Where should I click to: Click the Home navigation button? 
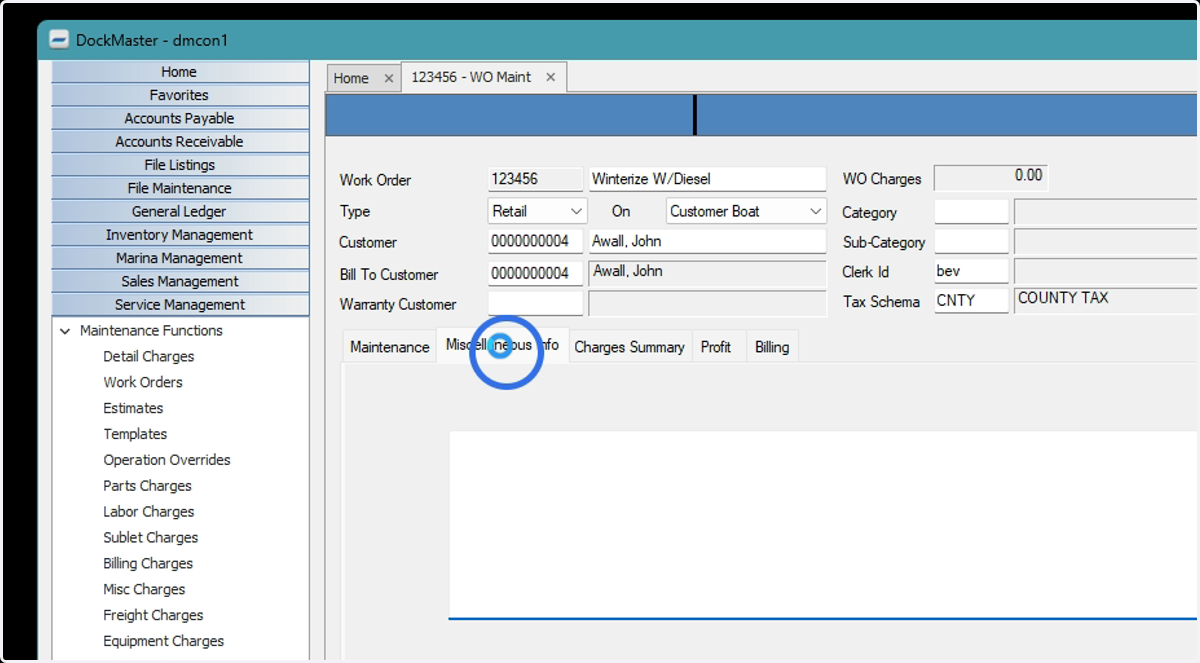click(x=180, y=72)
